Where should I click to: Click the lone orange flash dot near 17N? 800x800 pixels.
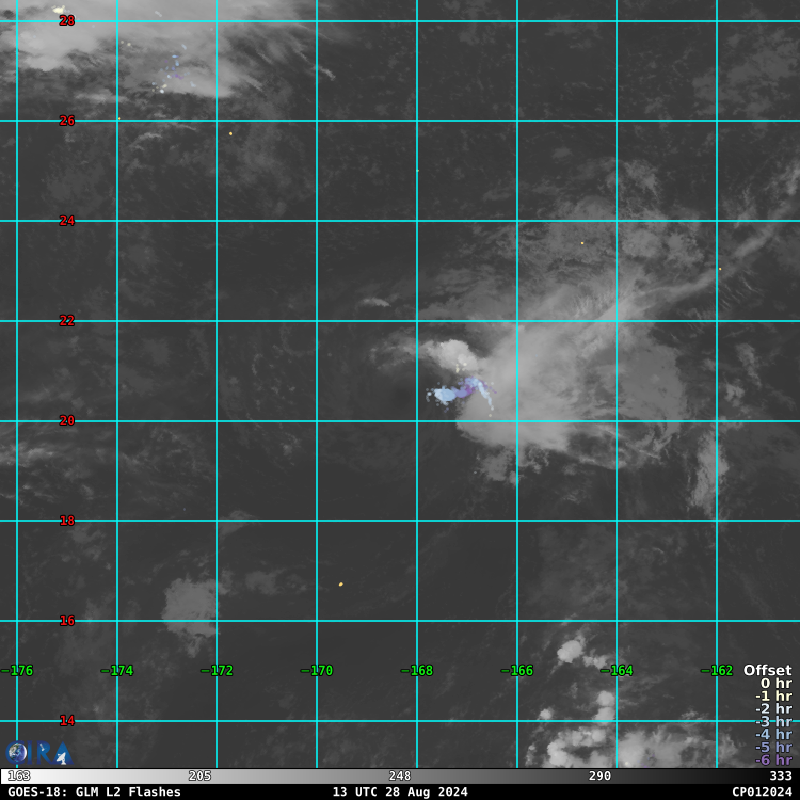(340, 584)
